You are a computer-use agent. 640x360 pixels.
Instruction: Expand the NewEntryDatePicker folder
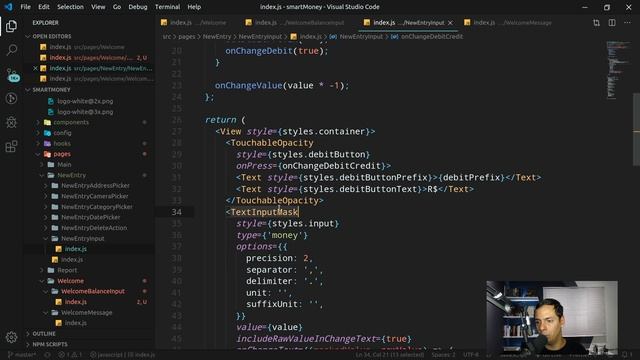(91, 217)
